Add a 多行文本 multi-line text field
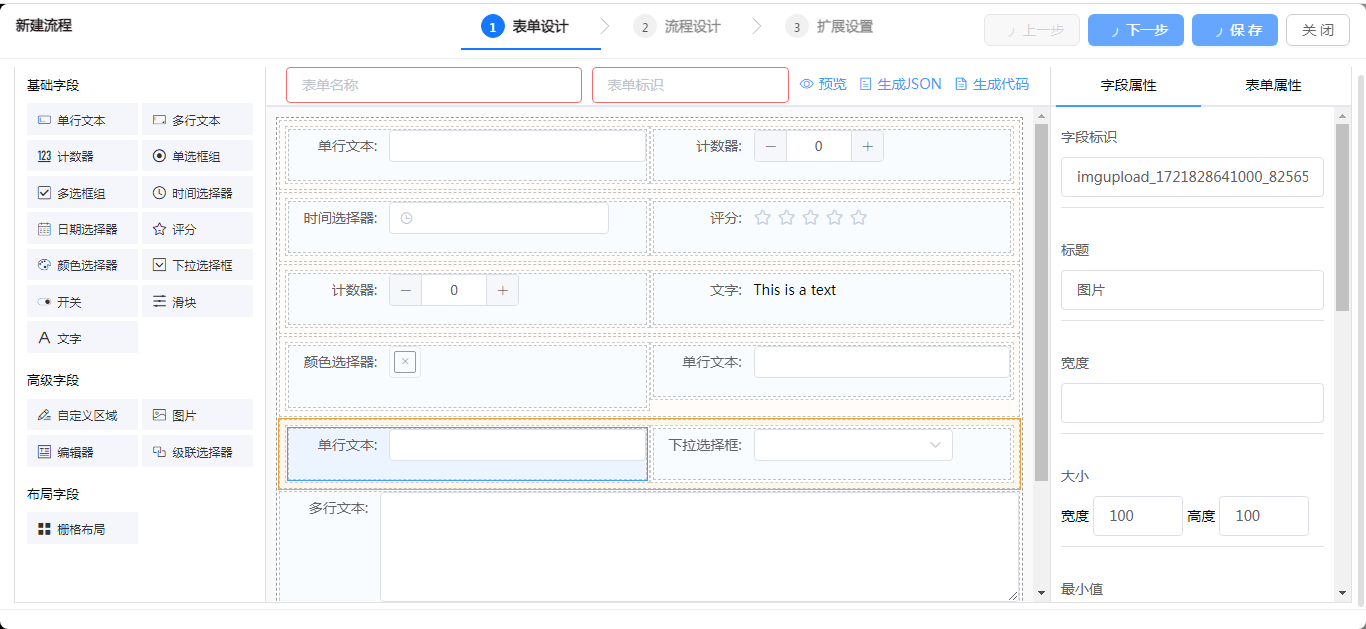The height and width of the screenshot is (629, 1366). (x=197, y=120)
